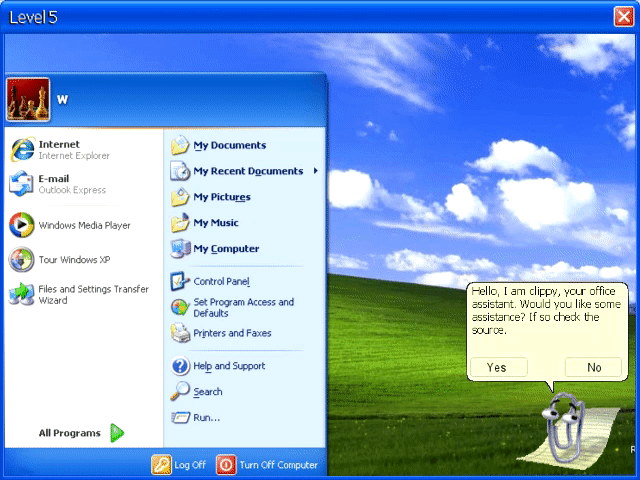This screenshot has width=640, height=480.
Task: Click the Internet Explorer icon
Action: tap(22, 149)
